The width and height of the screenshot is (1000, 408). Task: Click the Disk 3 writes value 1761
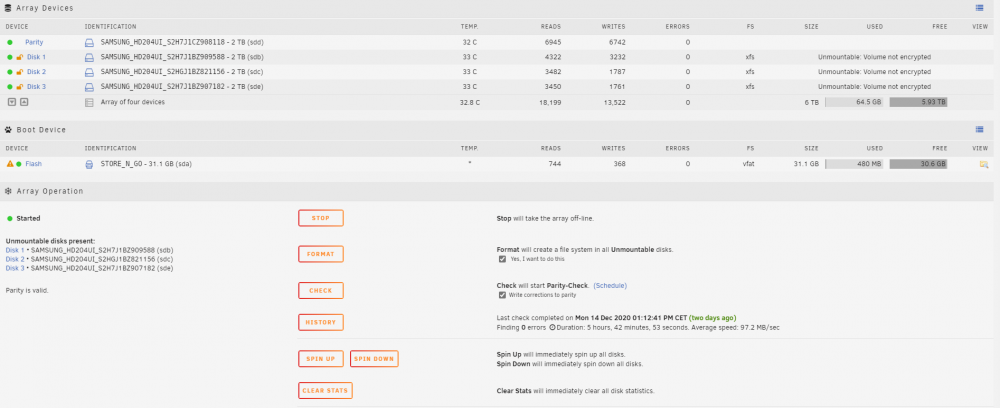[617, 87]
